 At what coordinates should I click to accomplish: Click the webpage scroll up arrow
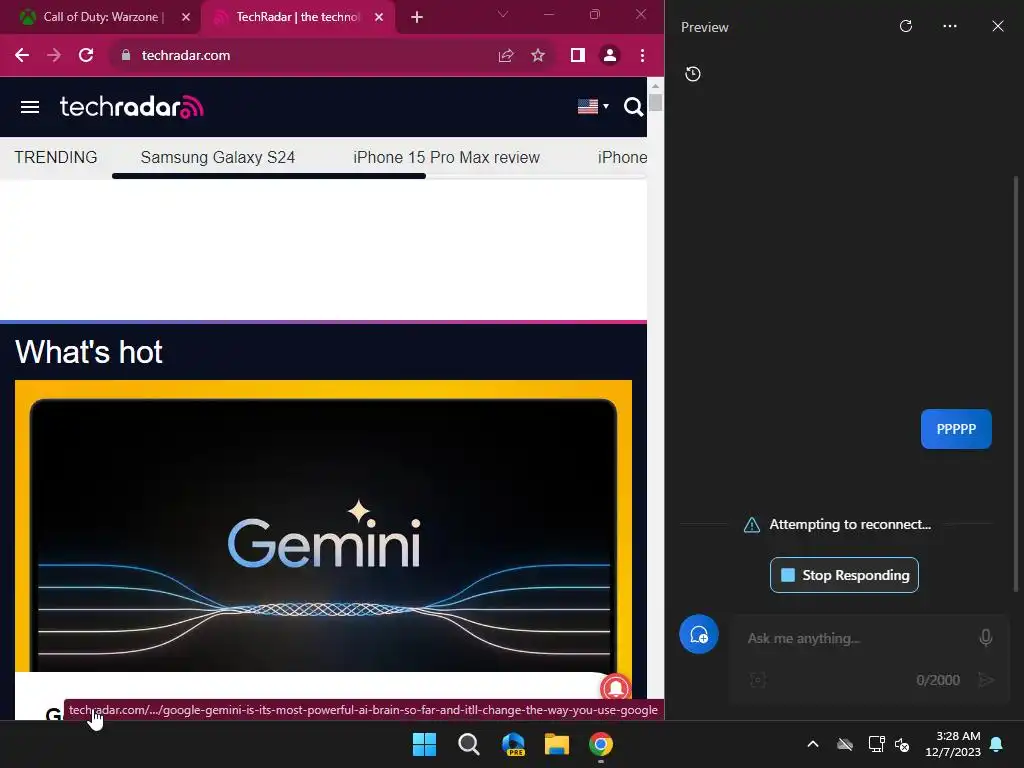click(656, 86)
